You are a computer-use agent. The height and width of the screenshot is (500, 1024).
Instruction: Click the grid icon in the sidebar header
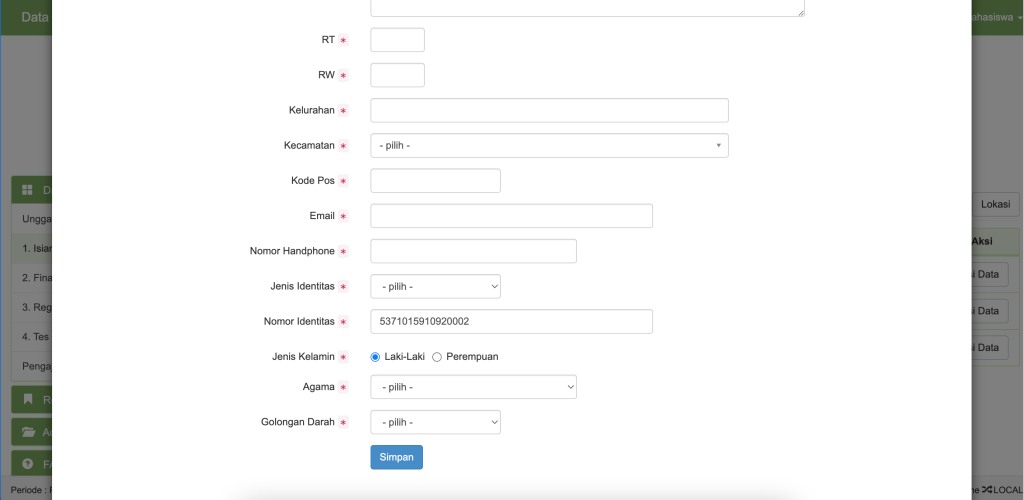[28, 190]
